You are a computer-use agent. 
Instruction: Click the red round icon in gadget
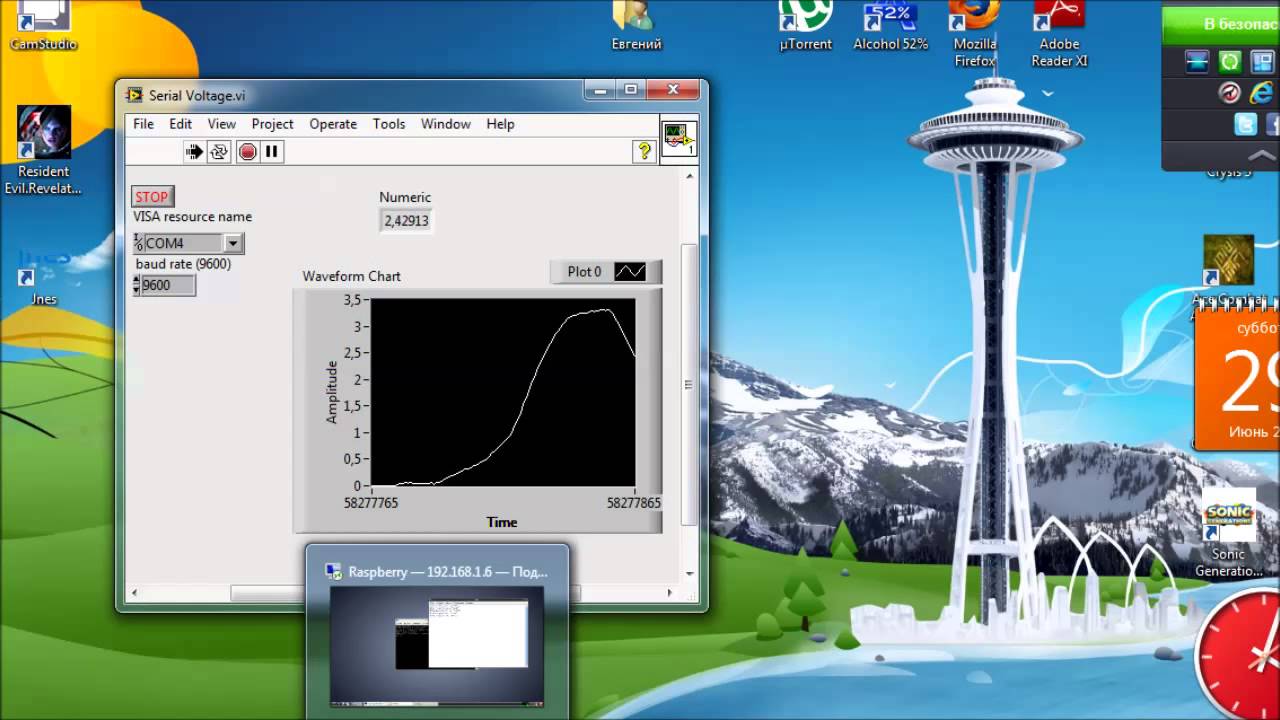coord(1229,93)
